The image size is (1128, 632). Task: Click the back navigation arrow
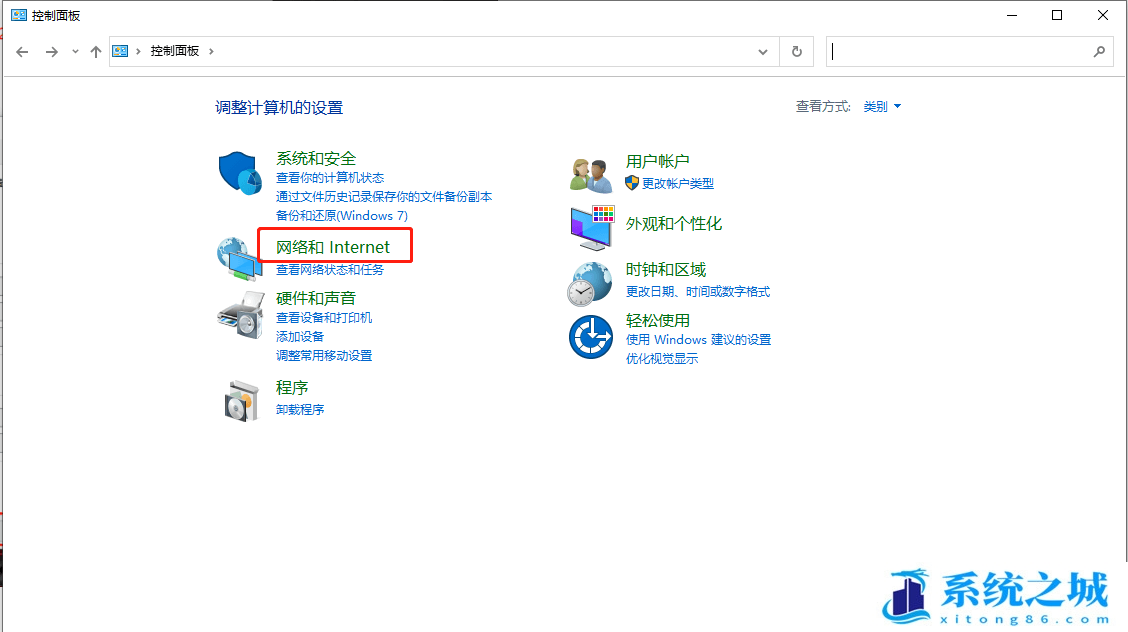22,51
